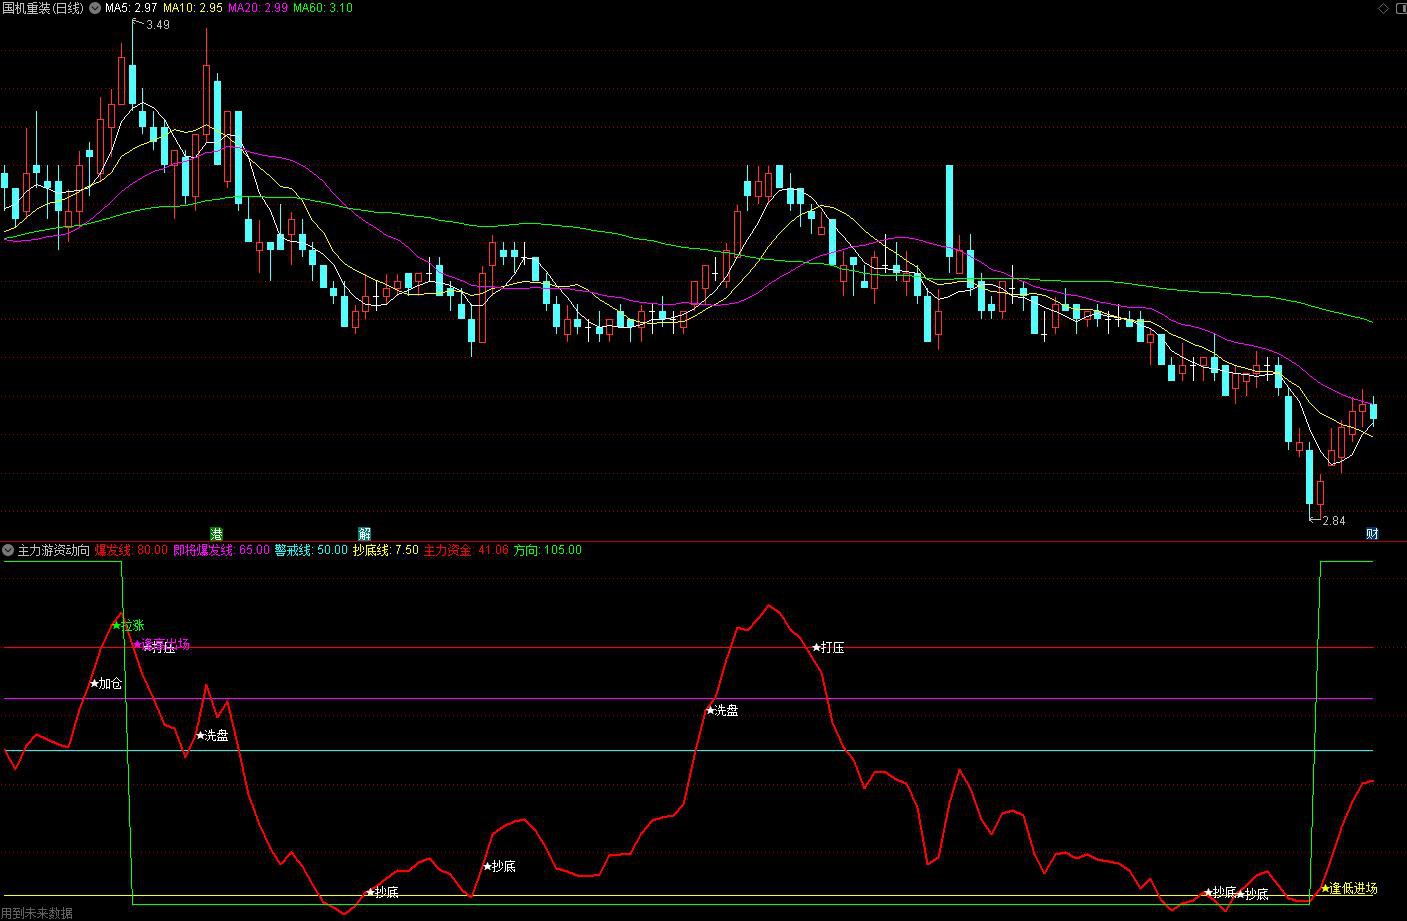
Task: Select the MA60: 3.10 label
Action: [322, 8]
